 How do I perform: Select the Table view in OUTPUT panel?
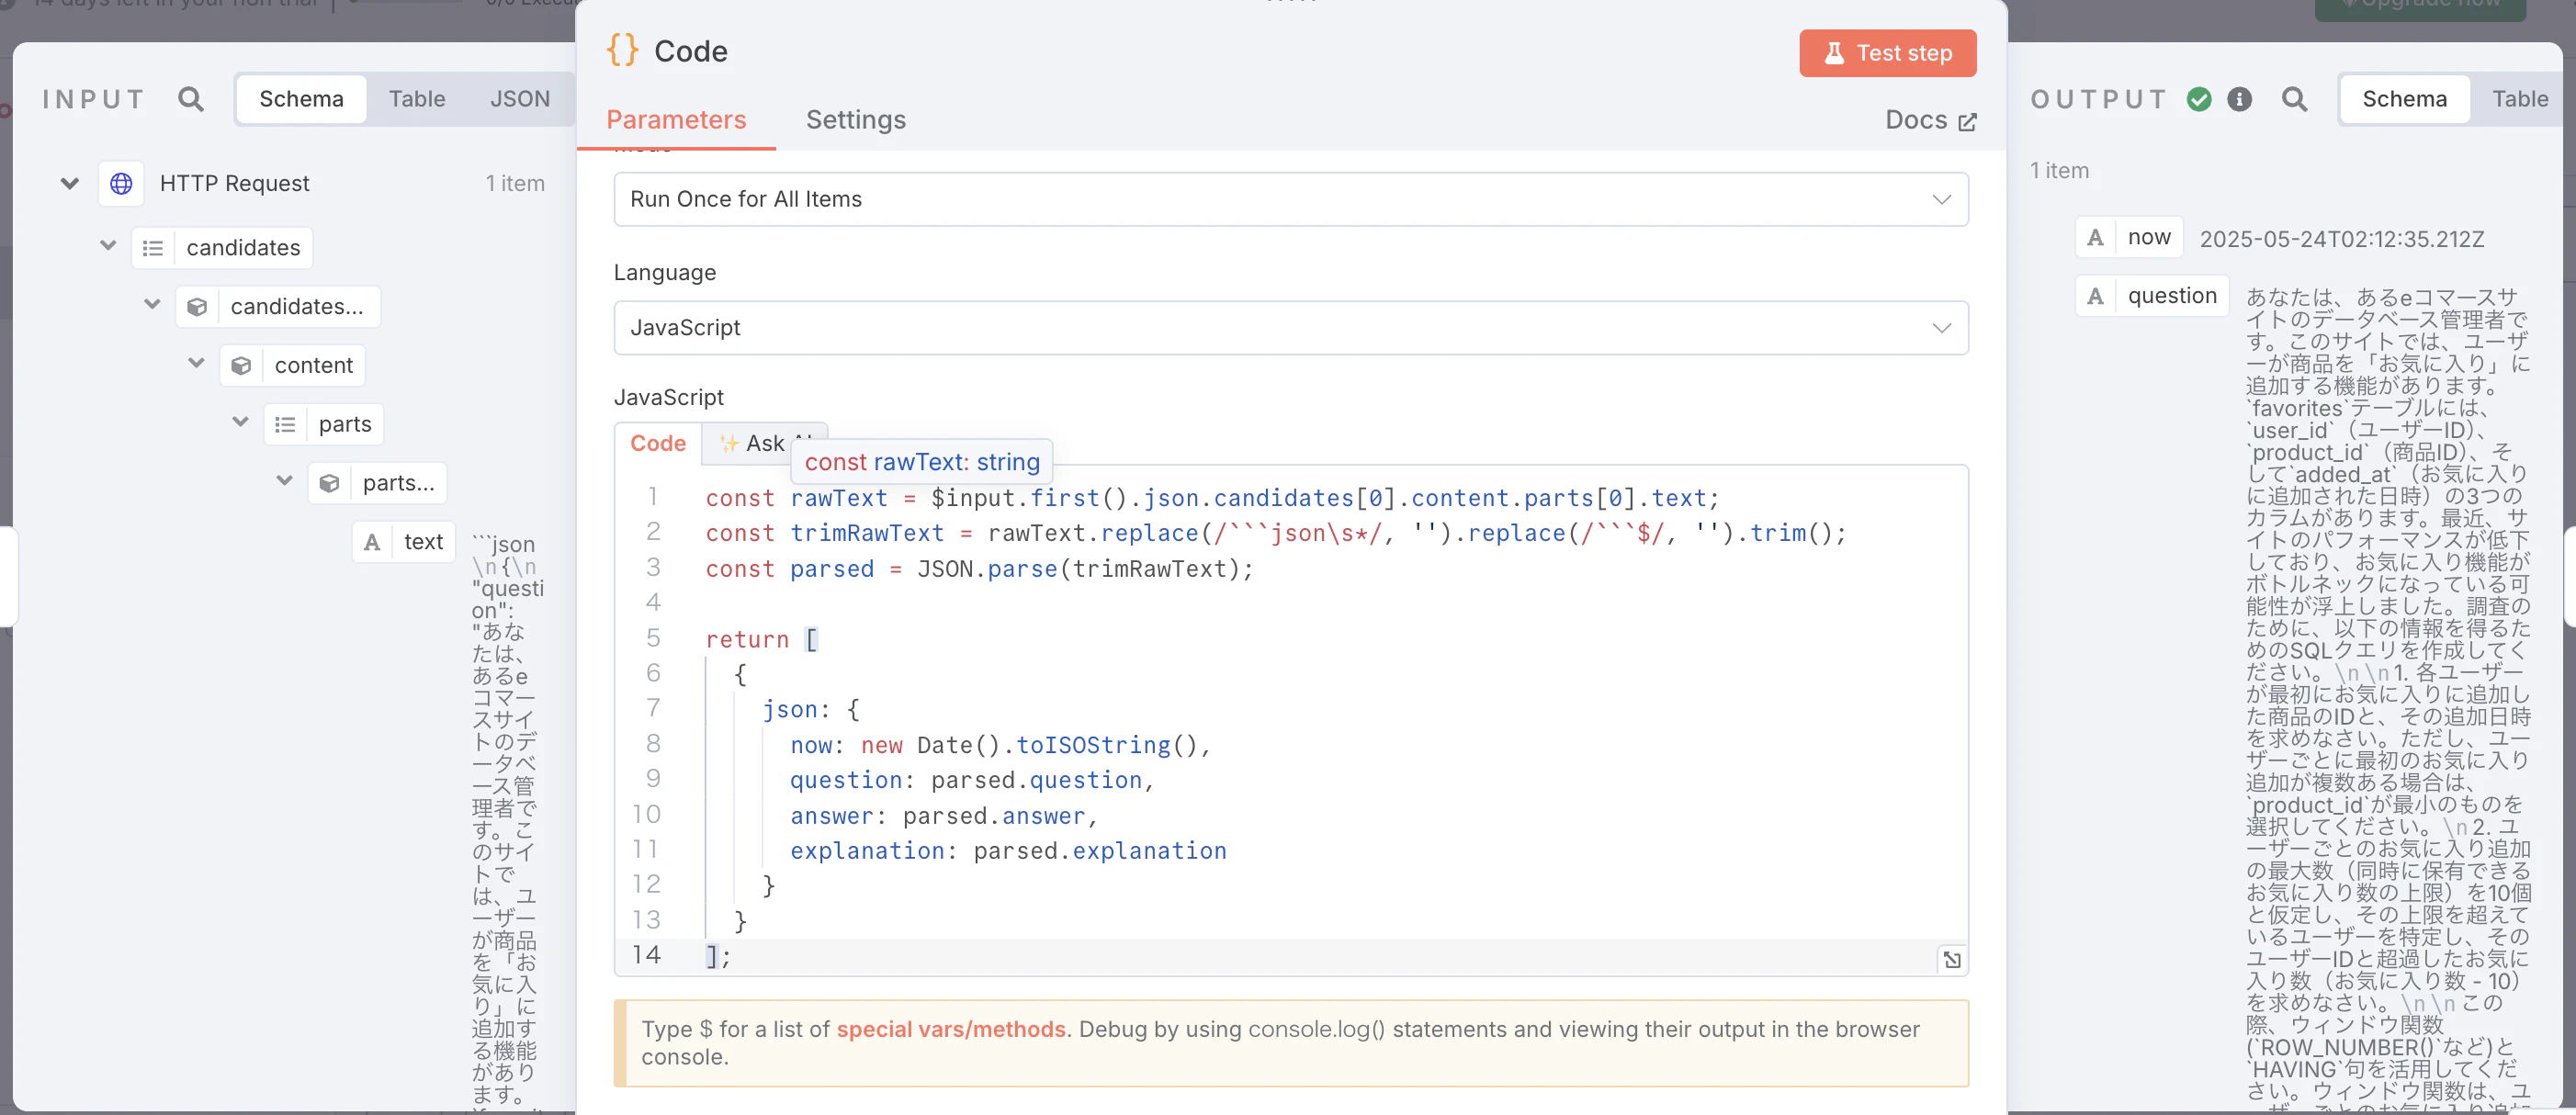(x=2519, y=99)
